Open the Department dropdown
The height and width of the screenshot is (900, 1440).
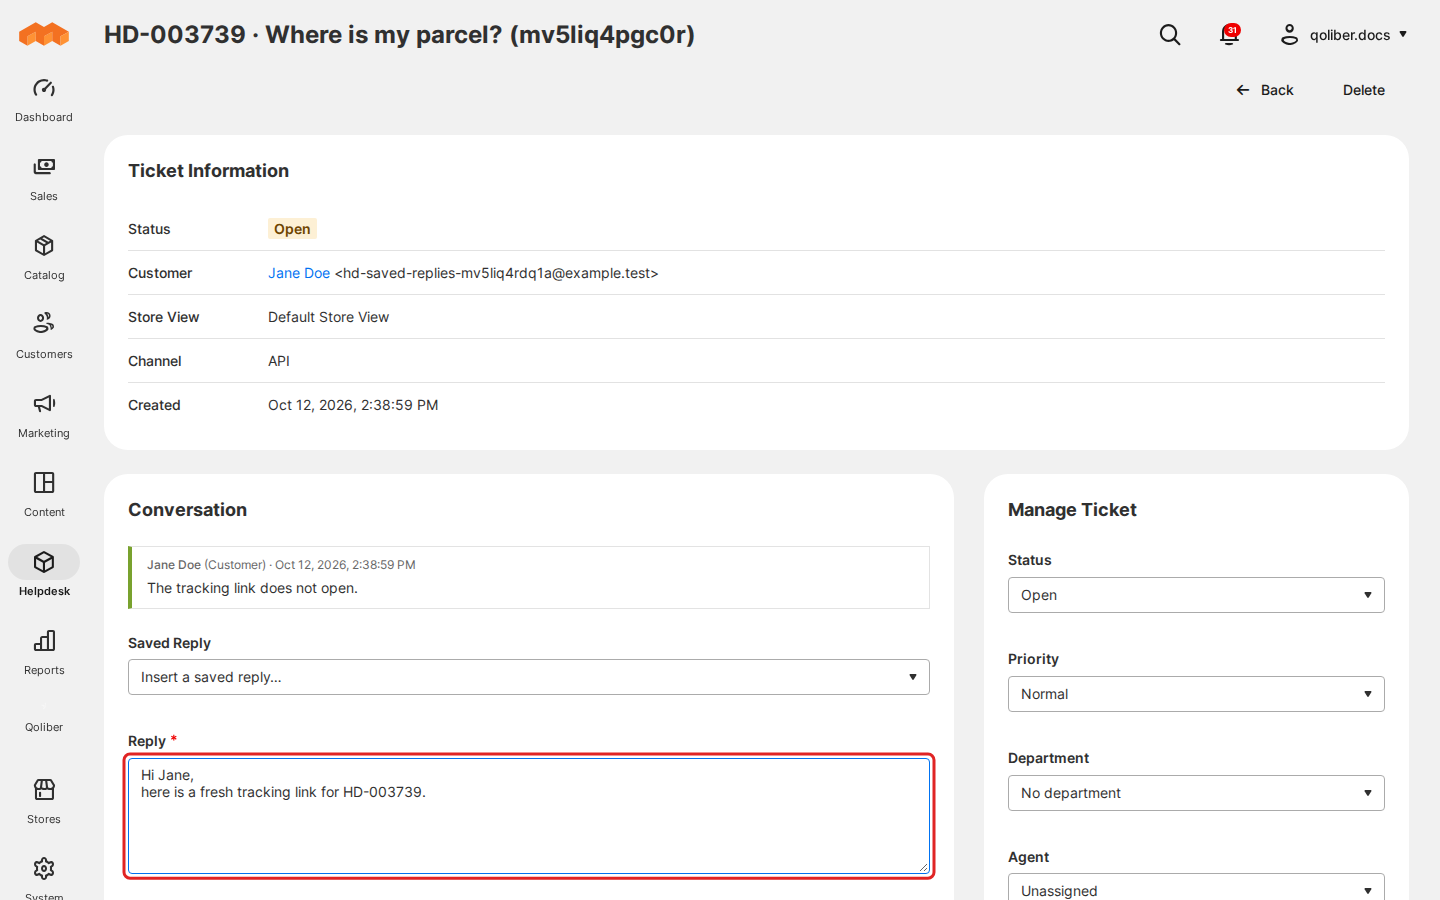(1196, 793)
